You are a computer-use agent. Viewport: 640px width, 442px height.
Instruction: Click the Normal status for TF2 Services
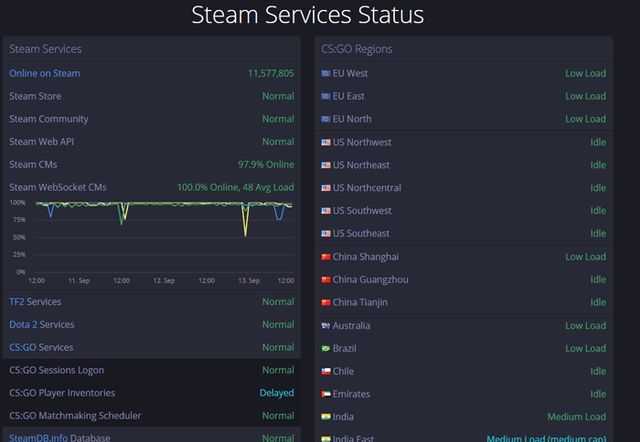[278, 302]
